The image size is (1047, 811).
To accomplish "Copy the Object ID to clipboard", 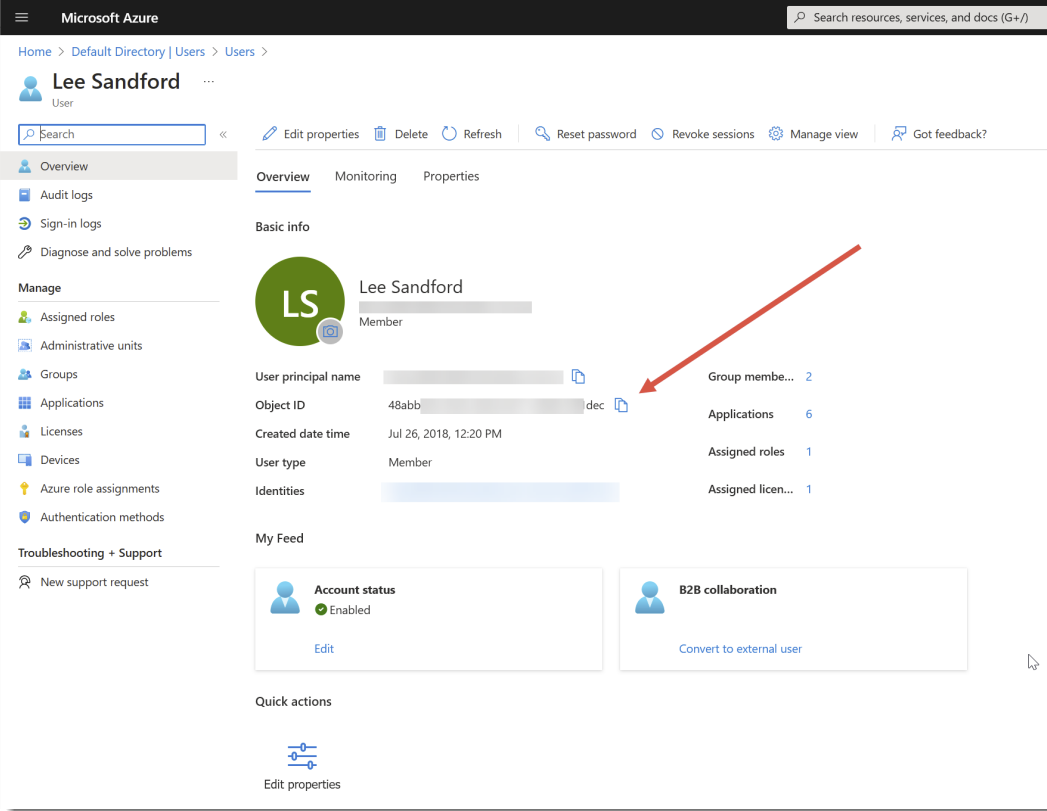I will click(x=621, y=405).
